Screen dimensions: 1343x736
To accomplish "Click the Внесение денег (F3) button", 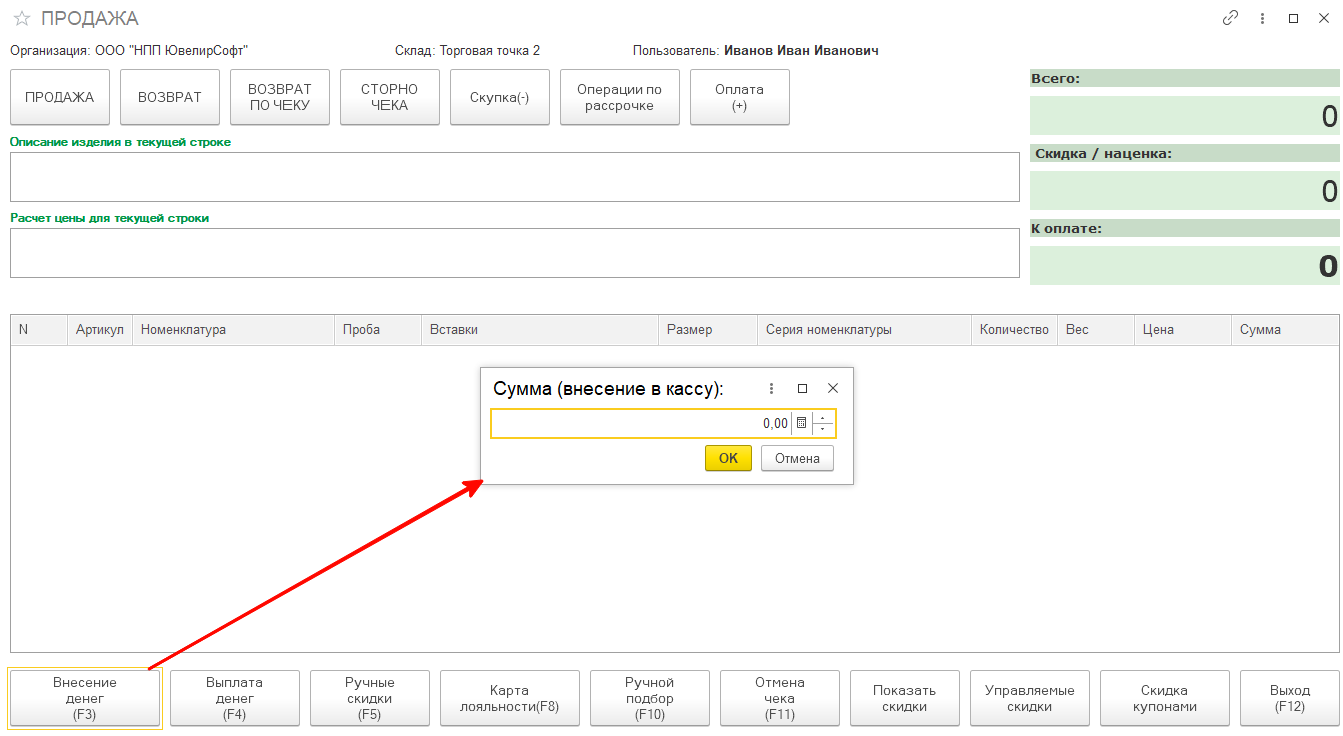I will tap(85, 698).
